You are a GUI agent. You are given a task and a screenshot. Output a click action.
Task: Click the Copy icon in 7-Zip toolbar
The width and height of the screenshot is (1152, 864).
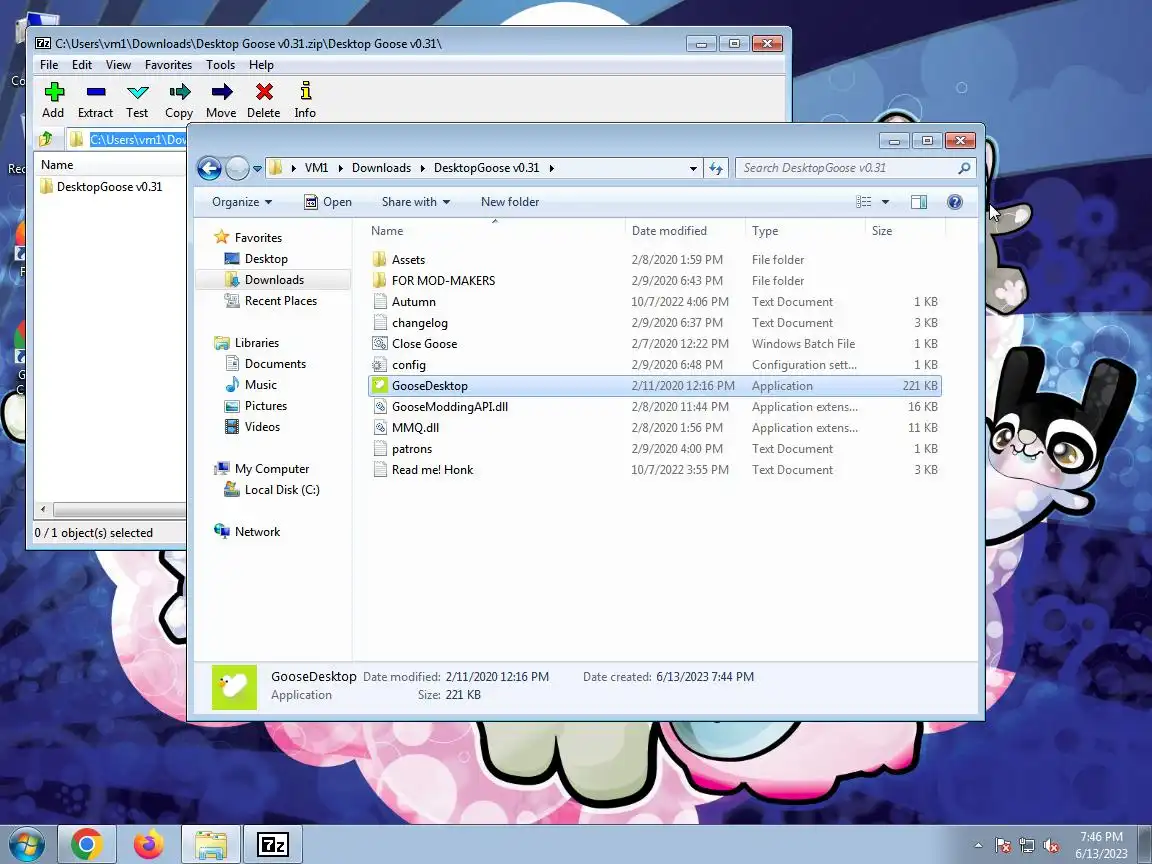[179, 100]
